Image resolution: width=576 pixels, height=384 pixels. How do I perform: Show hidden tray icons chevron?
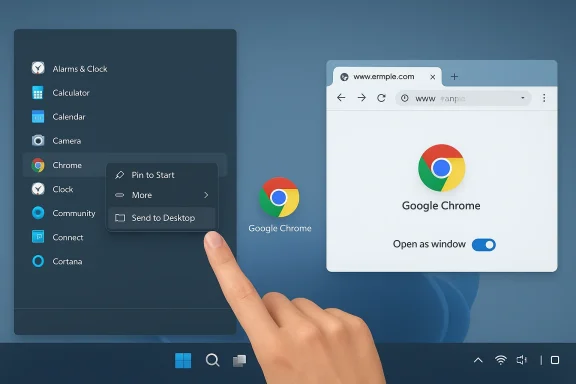[478, 360]
